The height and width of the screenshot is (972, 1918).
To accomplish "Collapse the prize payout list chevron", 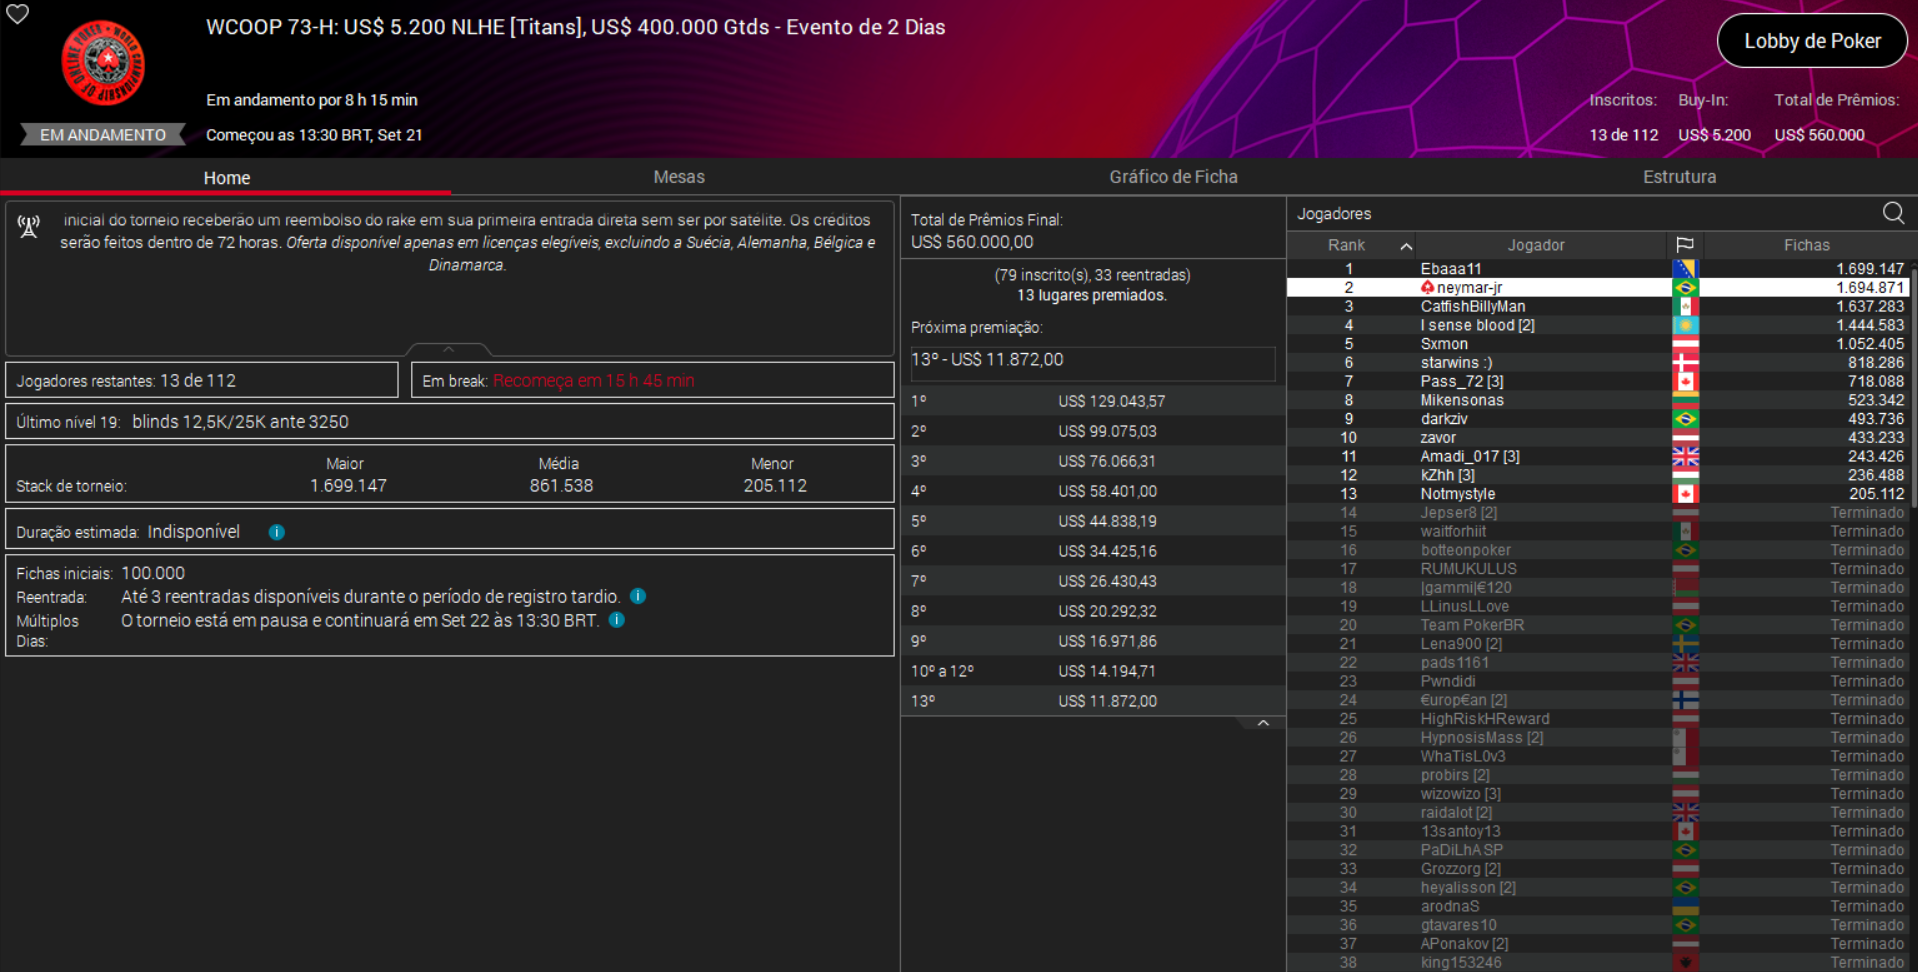I will (x=1263, y=723).
